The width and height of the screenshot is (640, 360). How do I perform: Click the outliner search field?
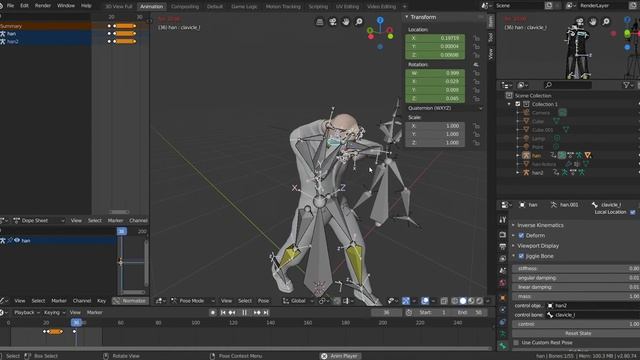568,85
